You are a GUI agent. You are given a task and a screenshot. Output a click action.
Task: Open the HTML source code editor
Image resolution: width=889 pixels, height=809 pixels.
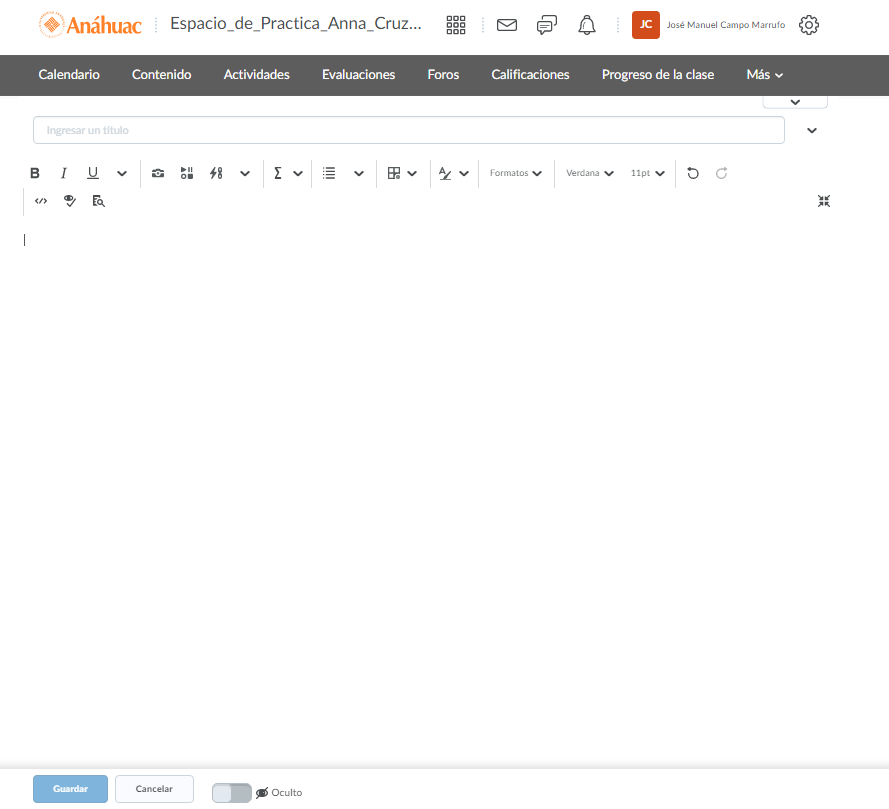point(41,201)
